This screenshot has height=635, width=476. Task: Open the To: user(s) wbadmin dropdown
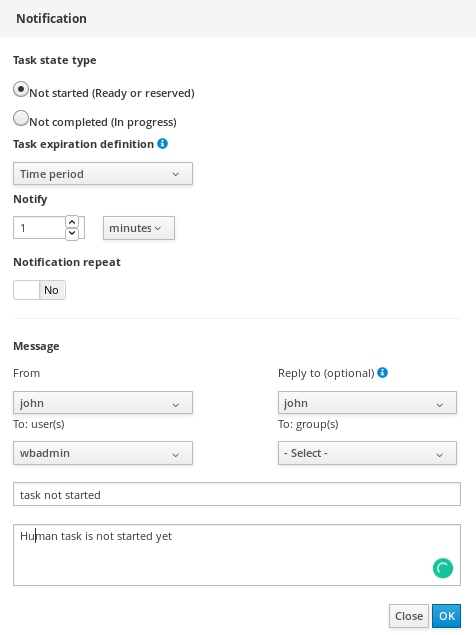tap(103, 453)
